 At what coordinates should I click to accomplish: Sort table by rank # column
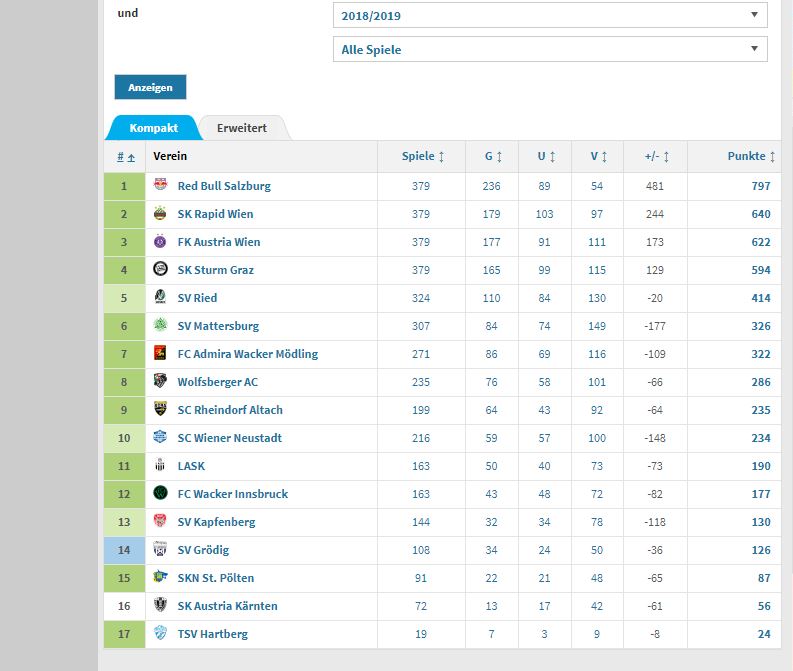125,157
